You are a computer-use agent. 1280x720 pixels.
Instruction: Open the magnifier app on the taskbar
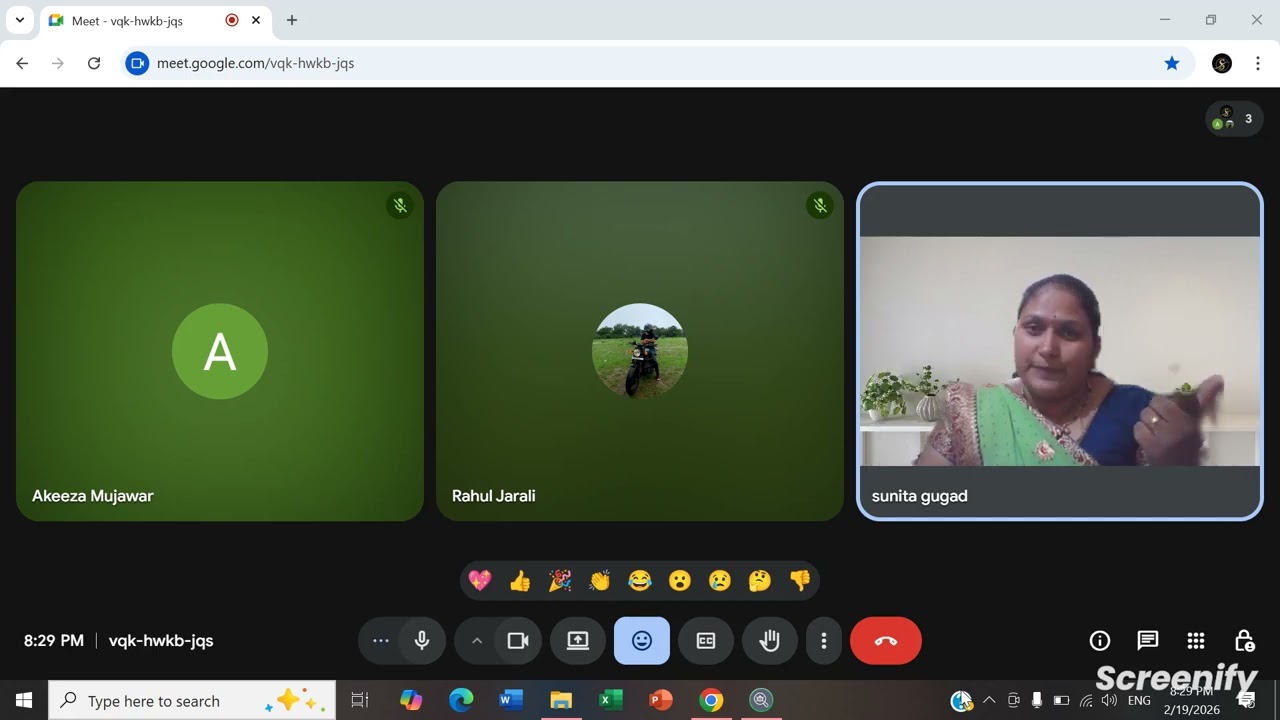[761, 700]
